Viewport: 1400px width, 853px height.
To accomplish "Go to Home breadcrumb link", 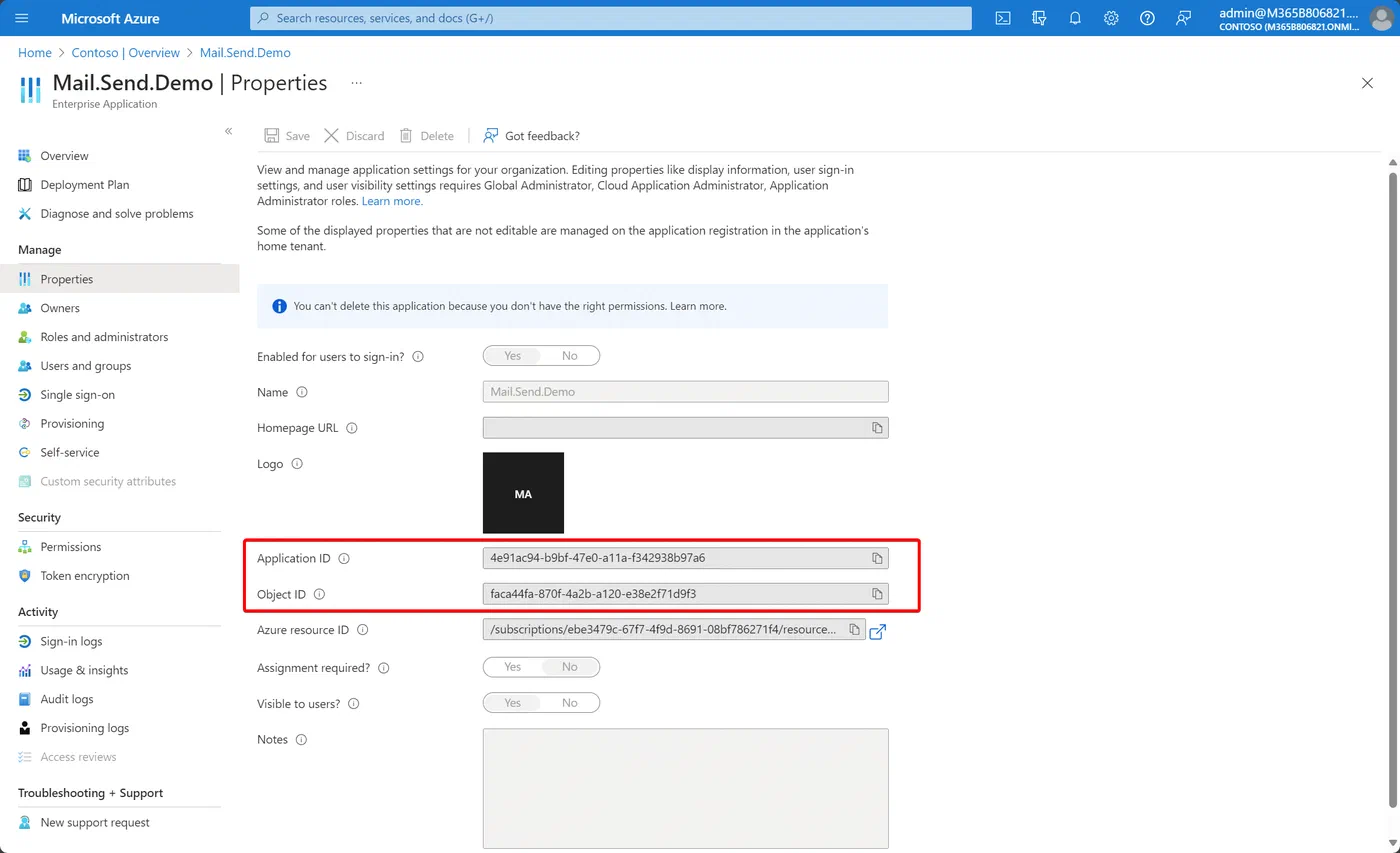I will pyautogui.click(x=35, y=52).
